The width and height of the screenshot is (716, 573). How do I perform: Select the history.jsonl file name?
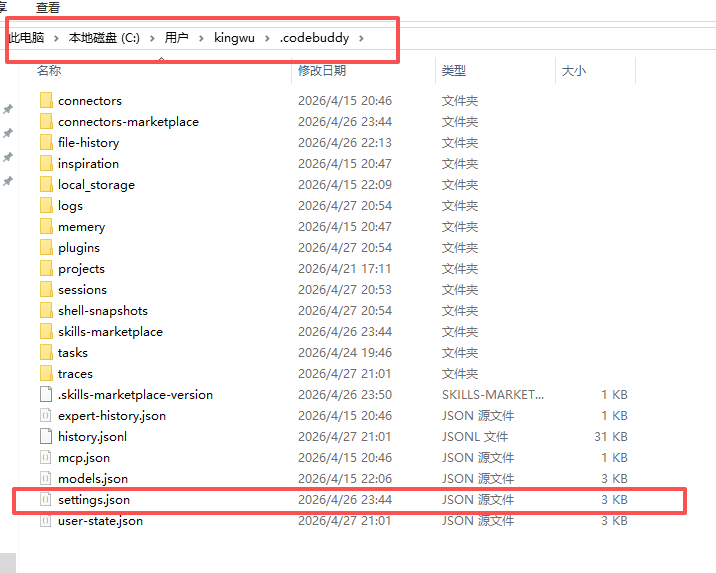[x=92, y=436]
